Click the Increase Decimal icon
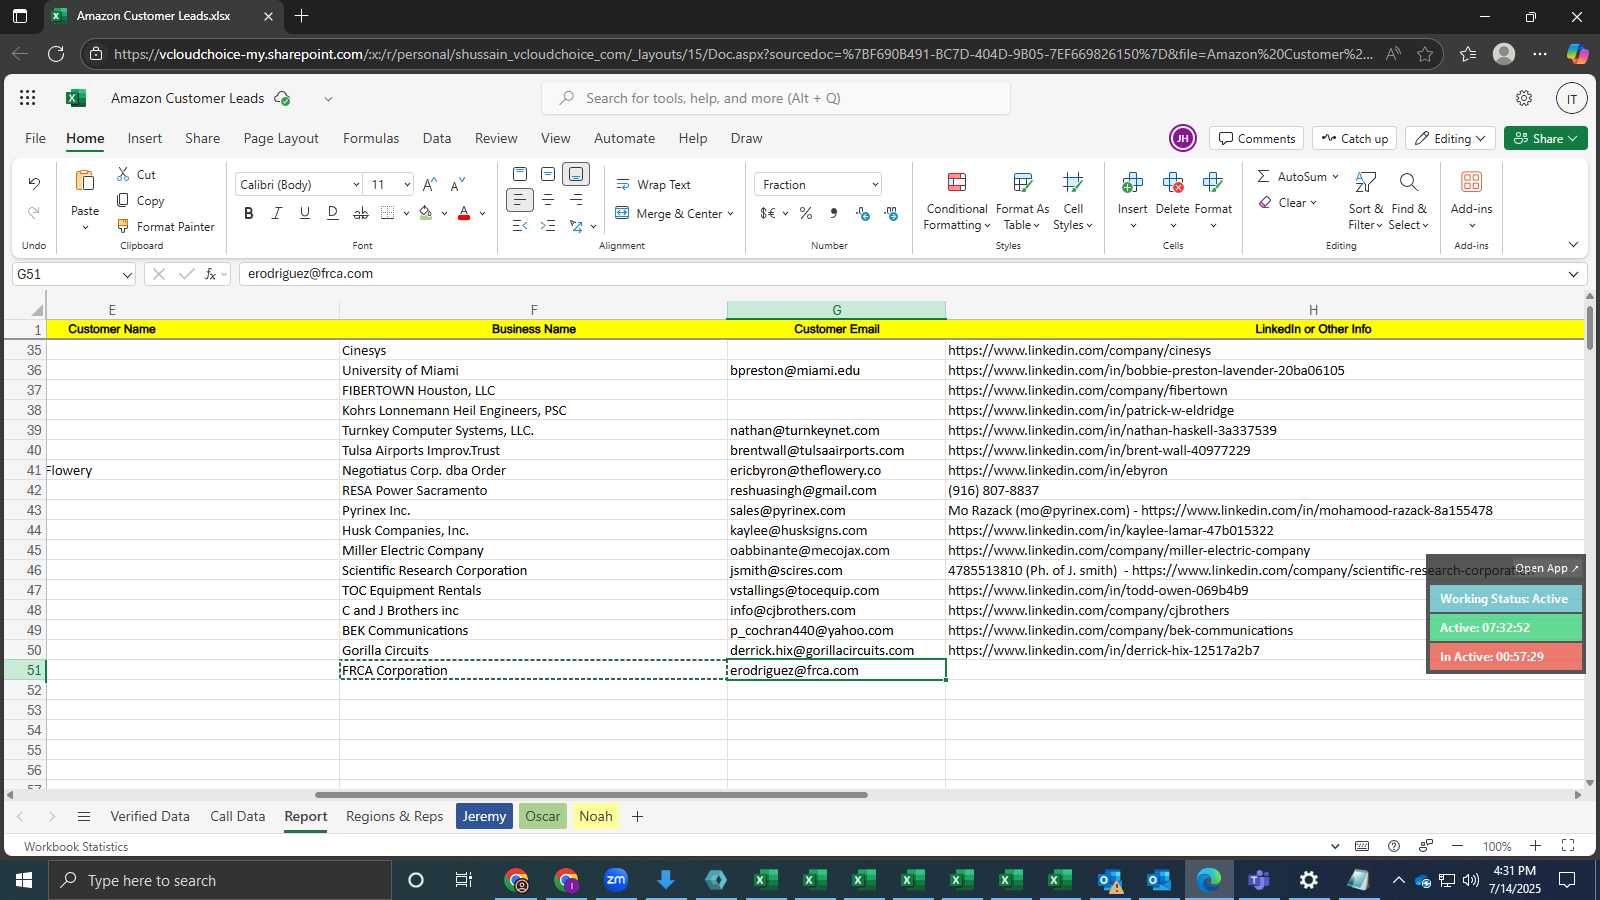The width and height of the screenshot is (1600, 900). point(863,213)
